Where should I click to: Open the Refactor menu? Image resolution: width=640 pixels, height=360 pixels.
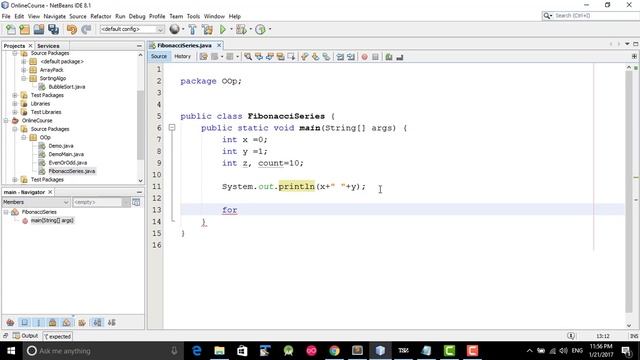click(101, 16)
